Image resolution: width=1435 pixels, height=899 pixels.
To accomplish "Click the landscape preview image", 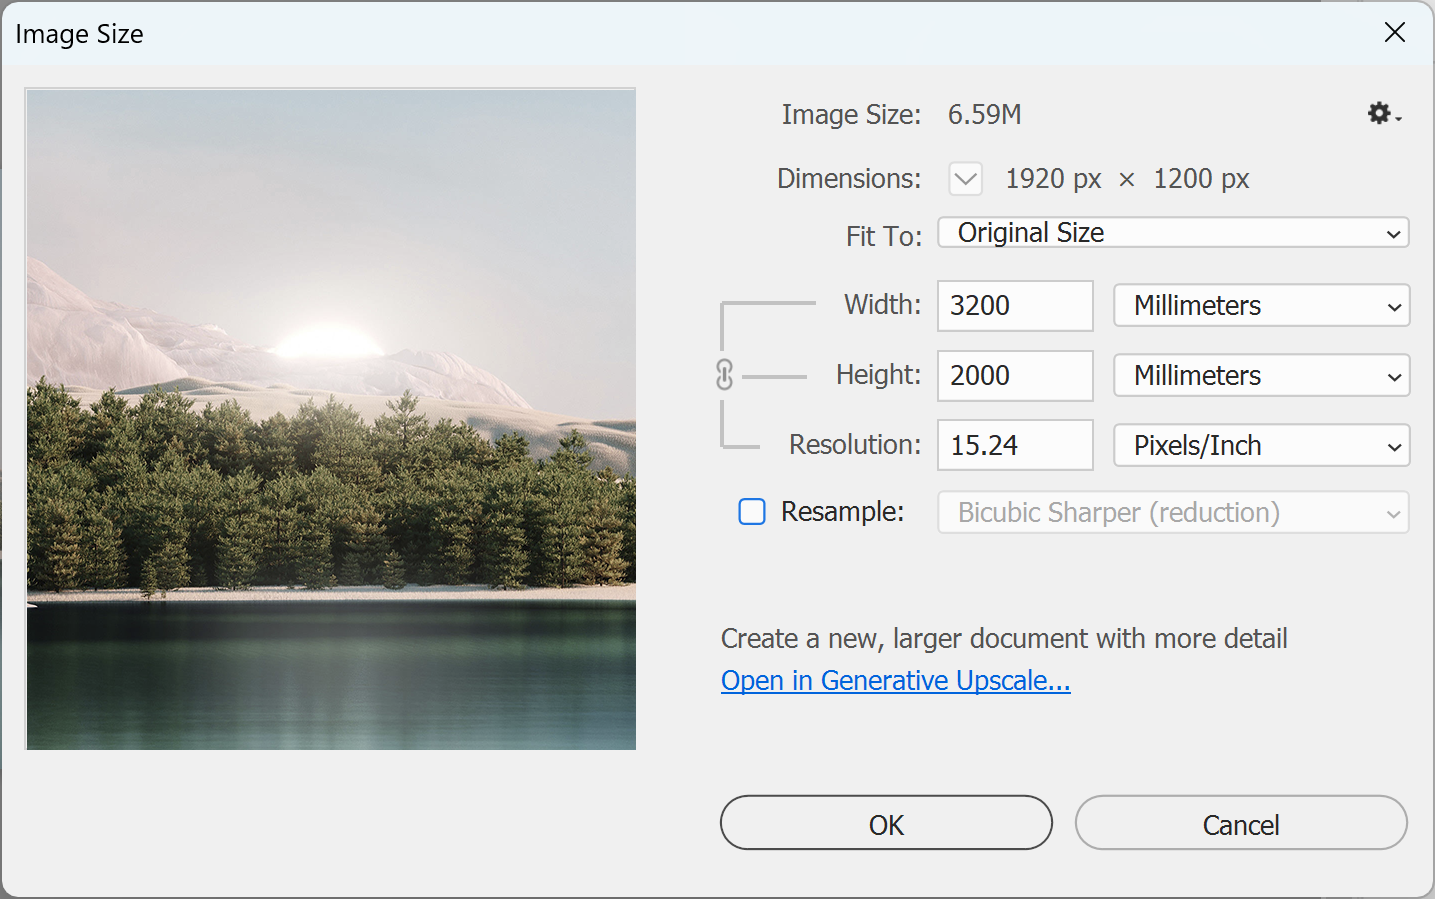I will click(x=331, y=419).
